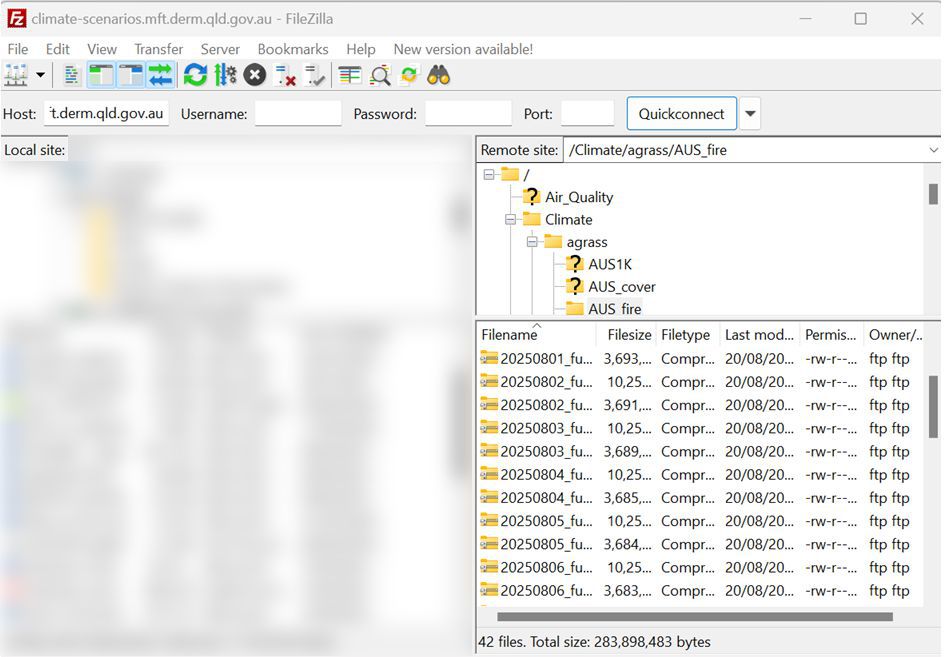The image size is (944, 657).
Task: Toggle synchronized browsing icon
Action: (x=409, y=75)
